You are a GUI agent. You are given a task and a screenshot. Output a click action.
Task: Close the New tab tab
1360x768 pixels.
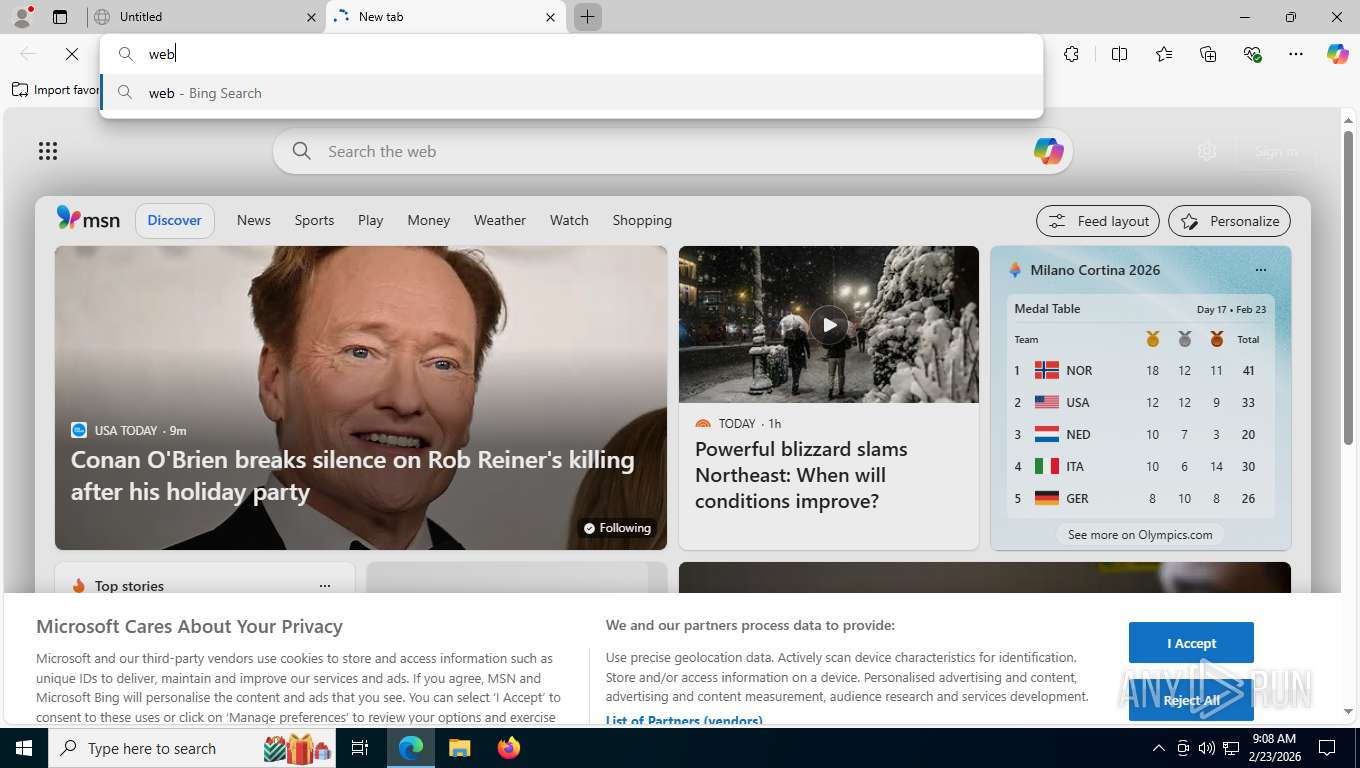coord(550,17)
